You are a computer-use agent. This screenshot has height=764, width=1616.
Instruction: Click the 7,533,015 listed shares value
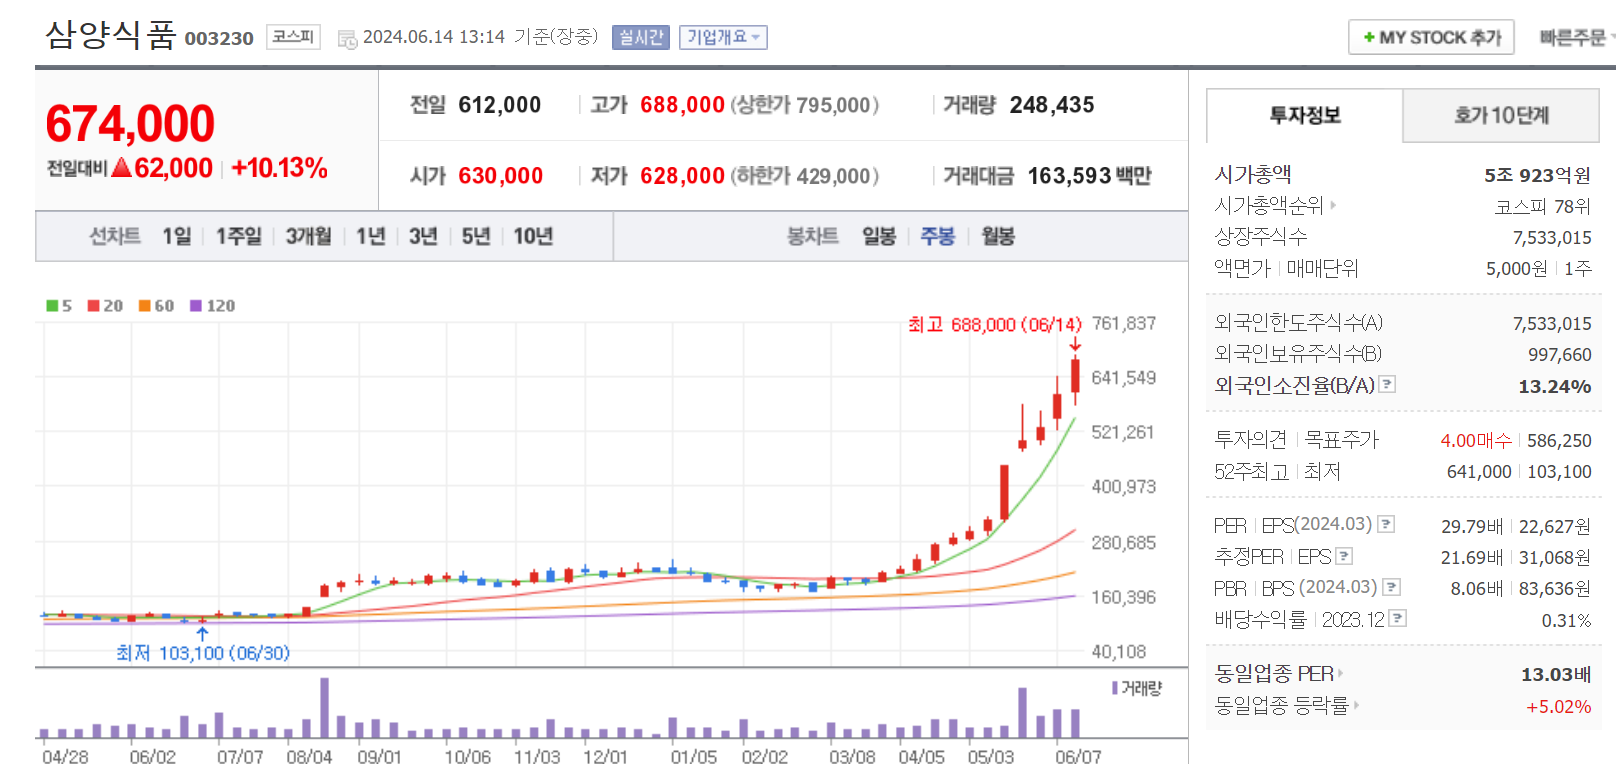[x=1552, y=237]
